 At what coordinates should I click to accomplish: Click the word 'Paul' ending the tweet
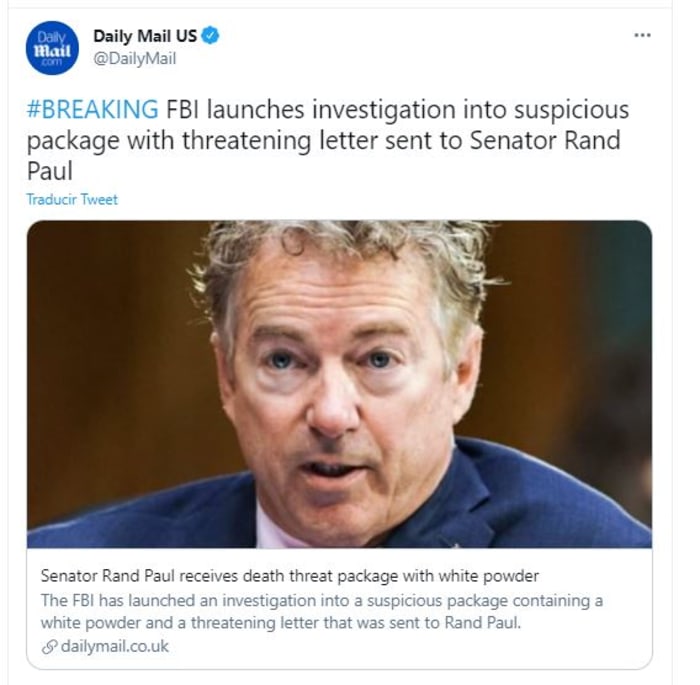[x=50, y=171]
